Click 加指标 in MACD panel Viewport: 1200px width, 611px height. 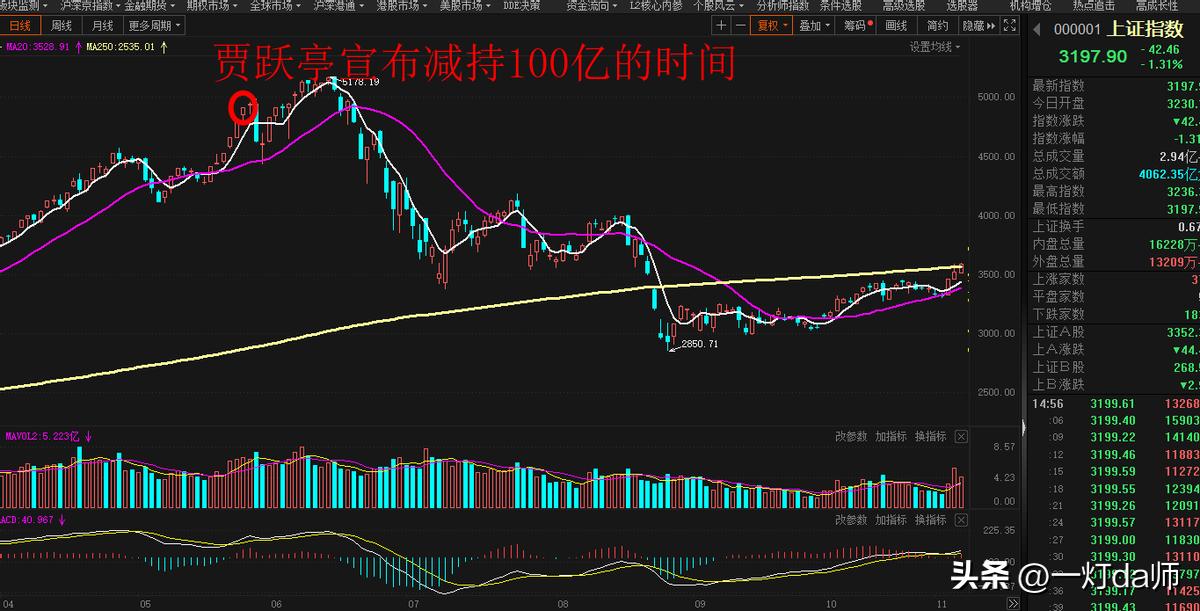point(891,521)
